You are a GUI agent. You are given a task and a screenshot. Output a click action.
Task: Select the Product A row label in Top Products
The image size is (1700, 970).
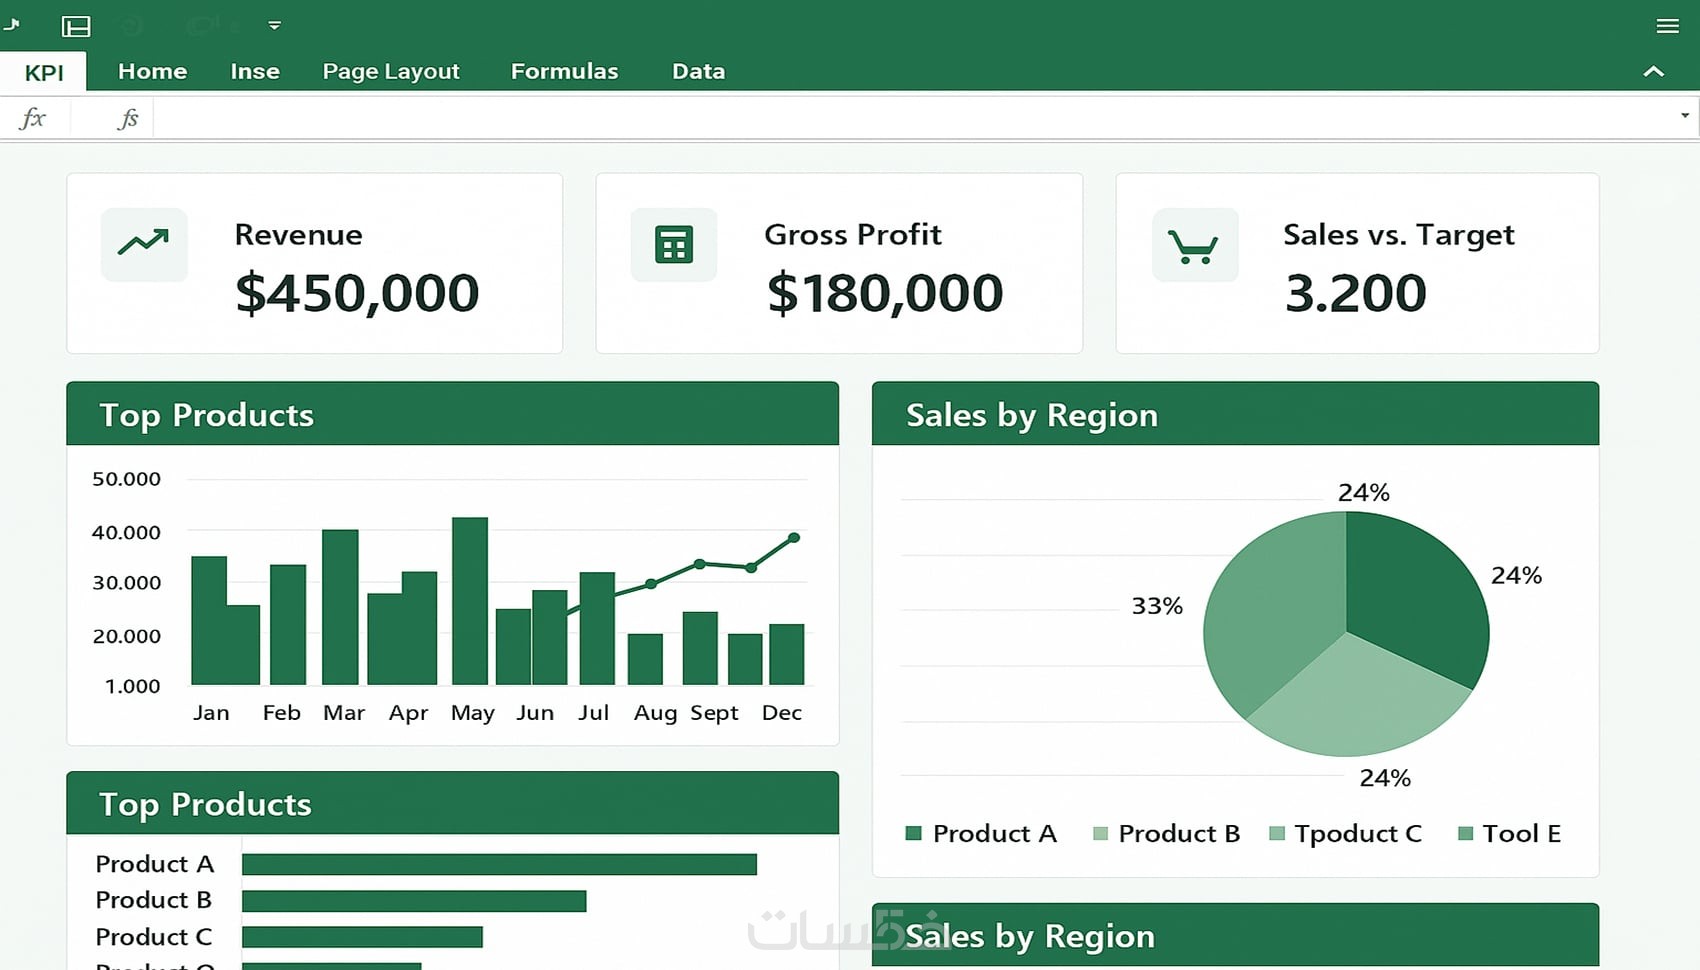click(x=155, y=864)
